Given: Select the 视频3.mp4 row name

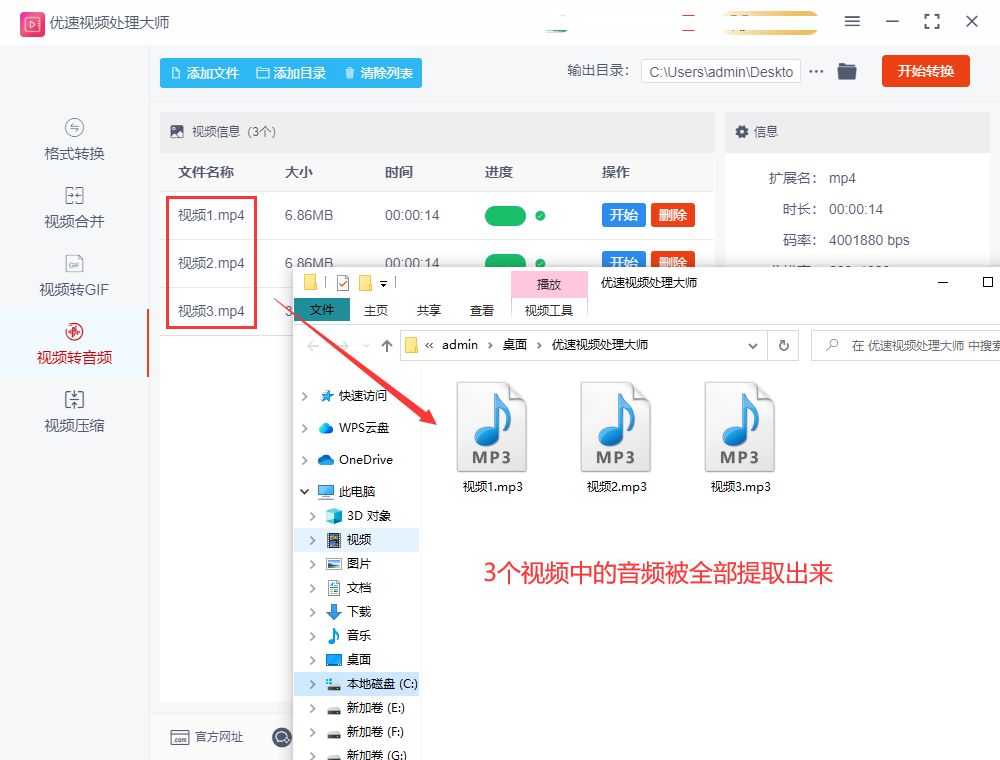Looking at the screenshot, I should coord(211,311).
